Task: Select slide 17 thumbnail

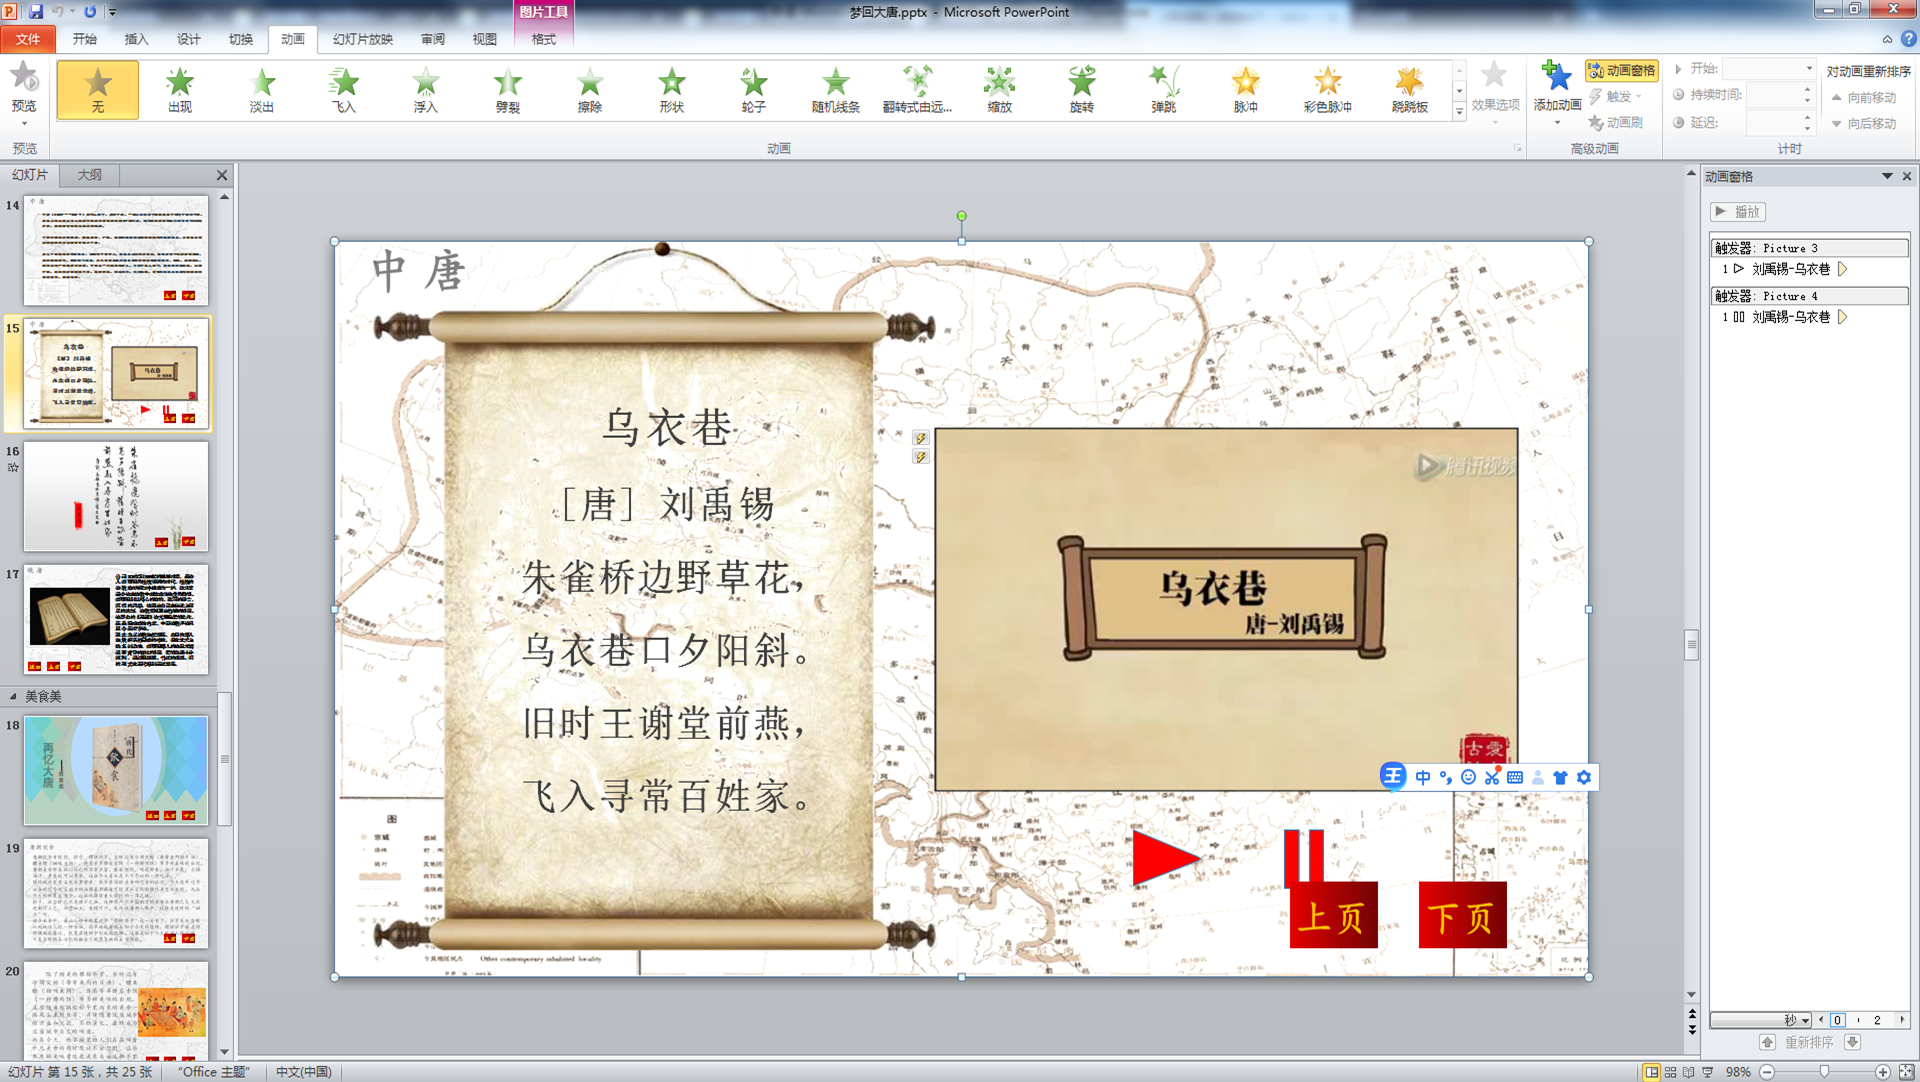Action: (x=116, y=619)
